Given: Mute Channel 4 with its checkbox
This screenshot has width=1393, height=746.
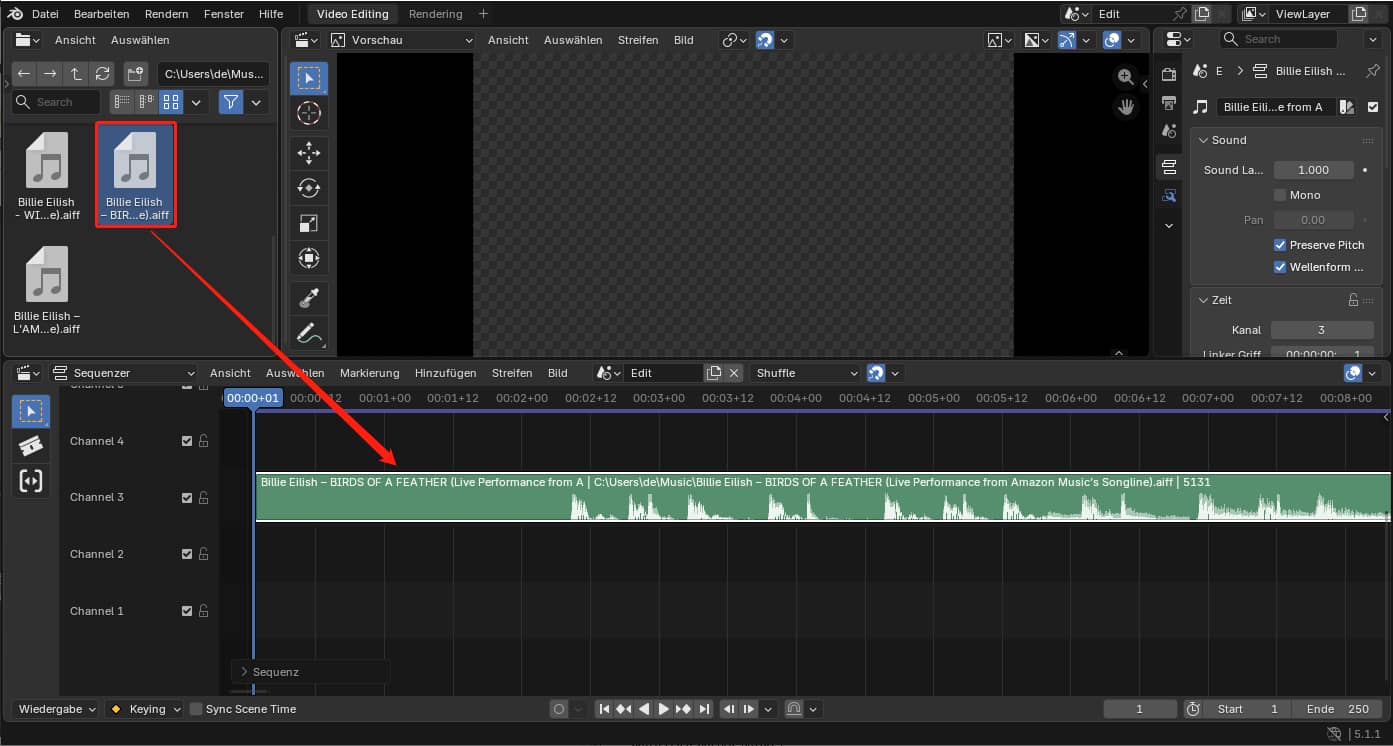Looking at the screenshot, I should pyautogui.click(x=187, y=441).
